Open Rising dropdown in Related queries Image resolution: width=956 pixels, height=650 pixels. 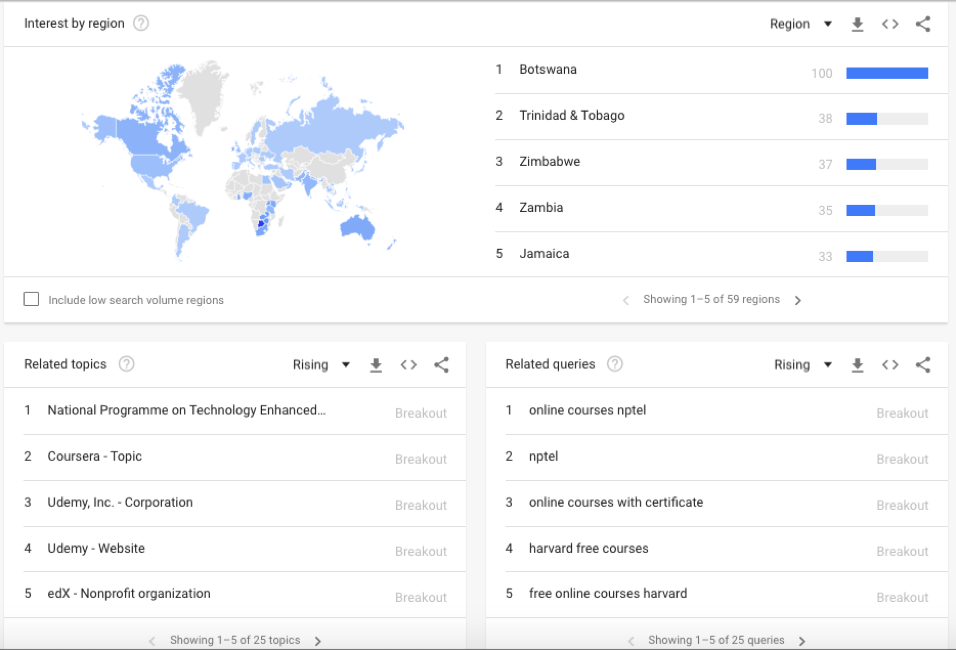coord(802,365)
